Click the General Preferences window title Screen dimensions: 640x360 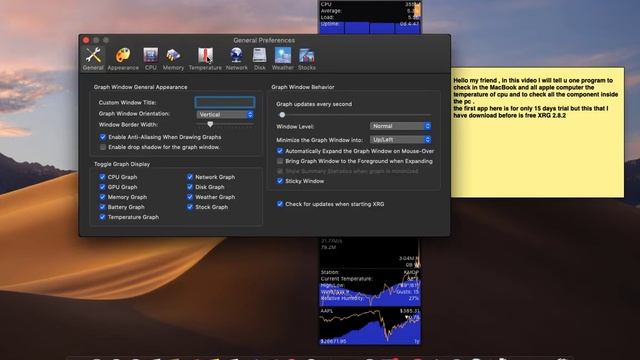click(x=264, y=40)
